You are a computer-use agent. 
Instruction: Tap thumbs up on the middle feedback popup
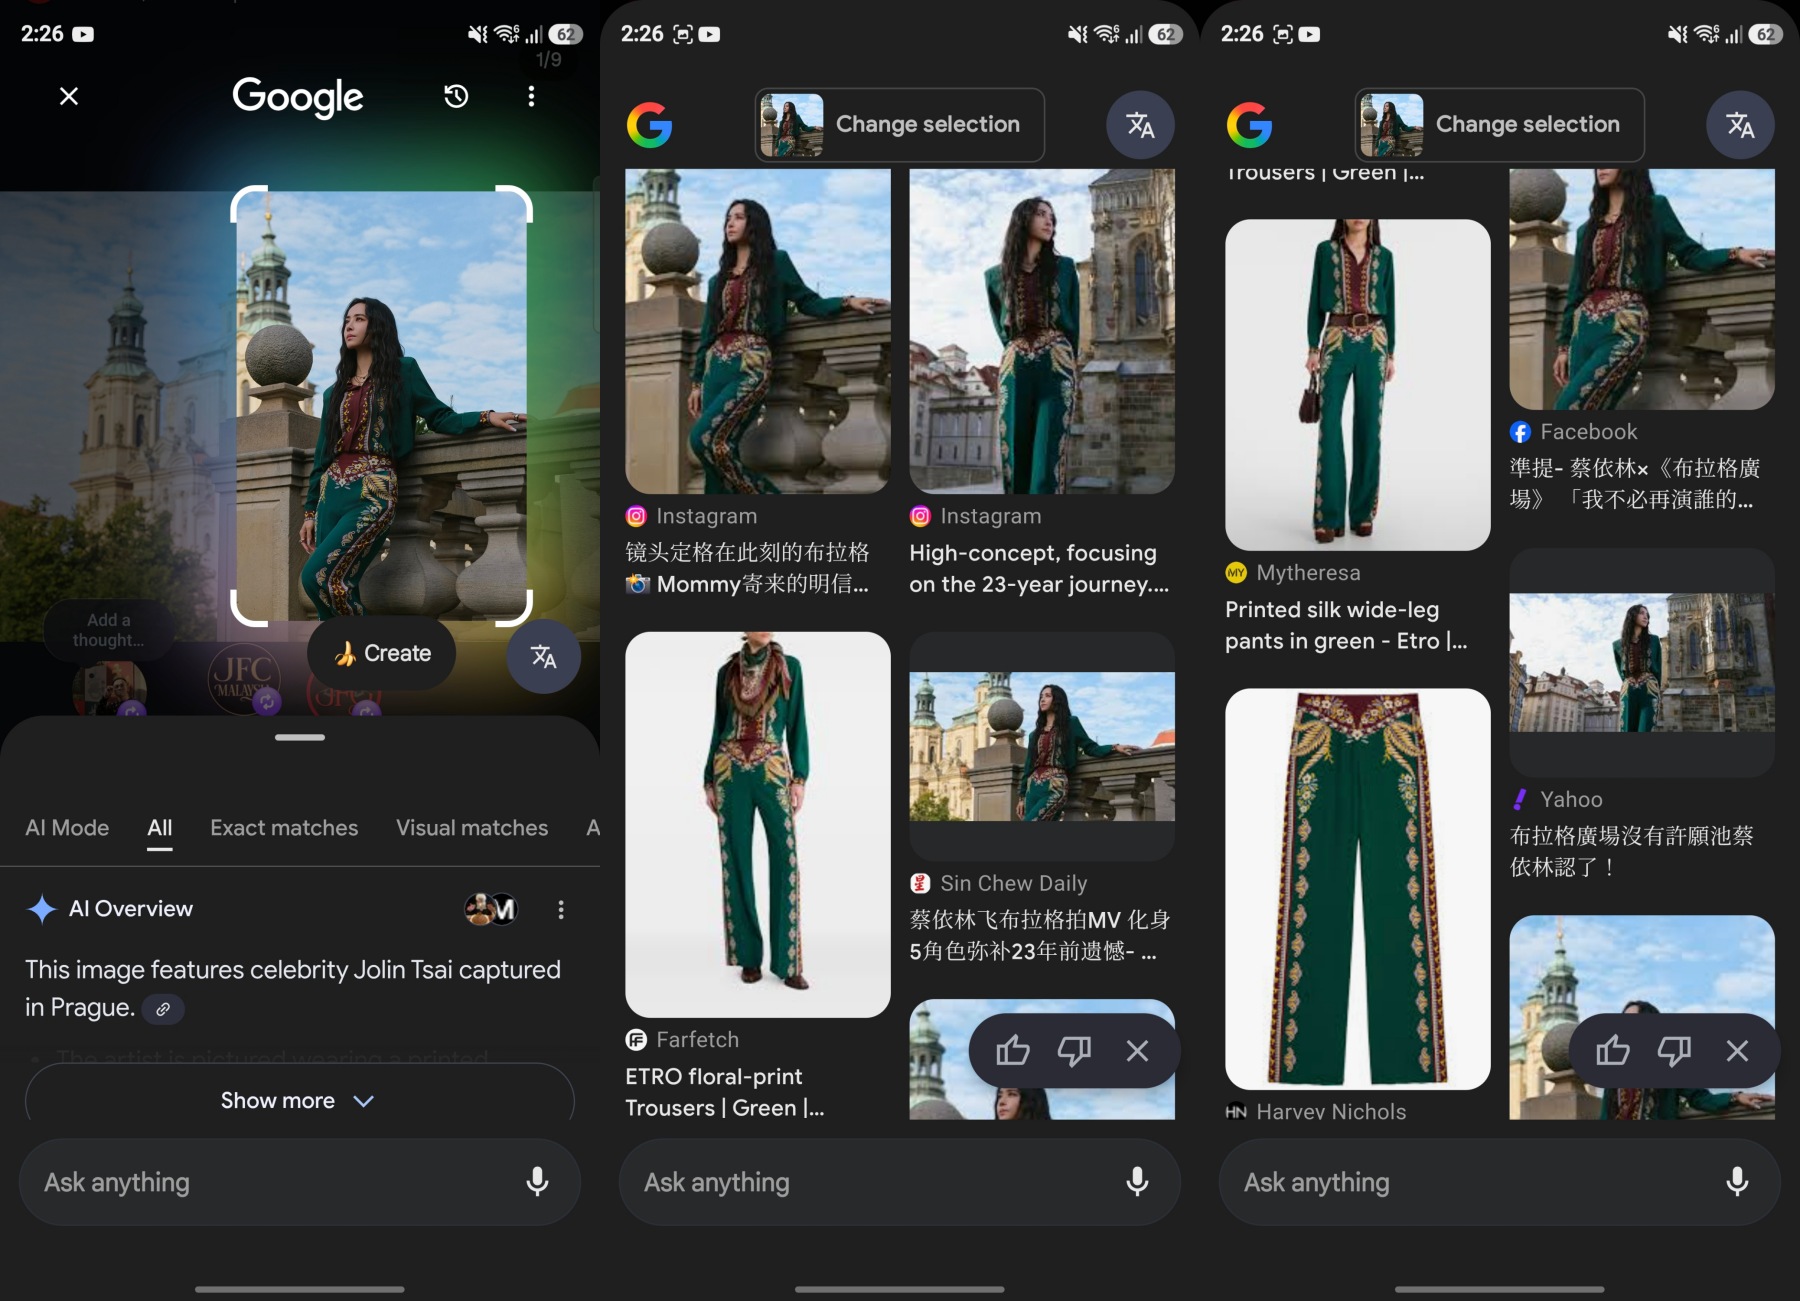pyautogui.click(x=1012, y=1051)
